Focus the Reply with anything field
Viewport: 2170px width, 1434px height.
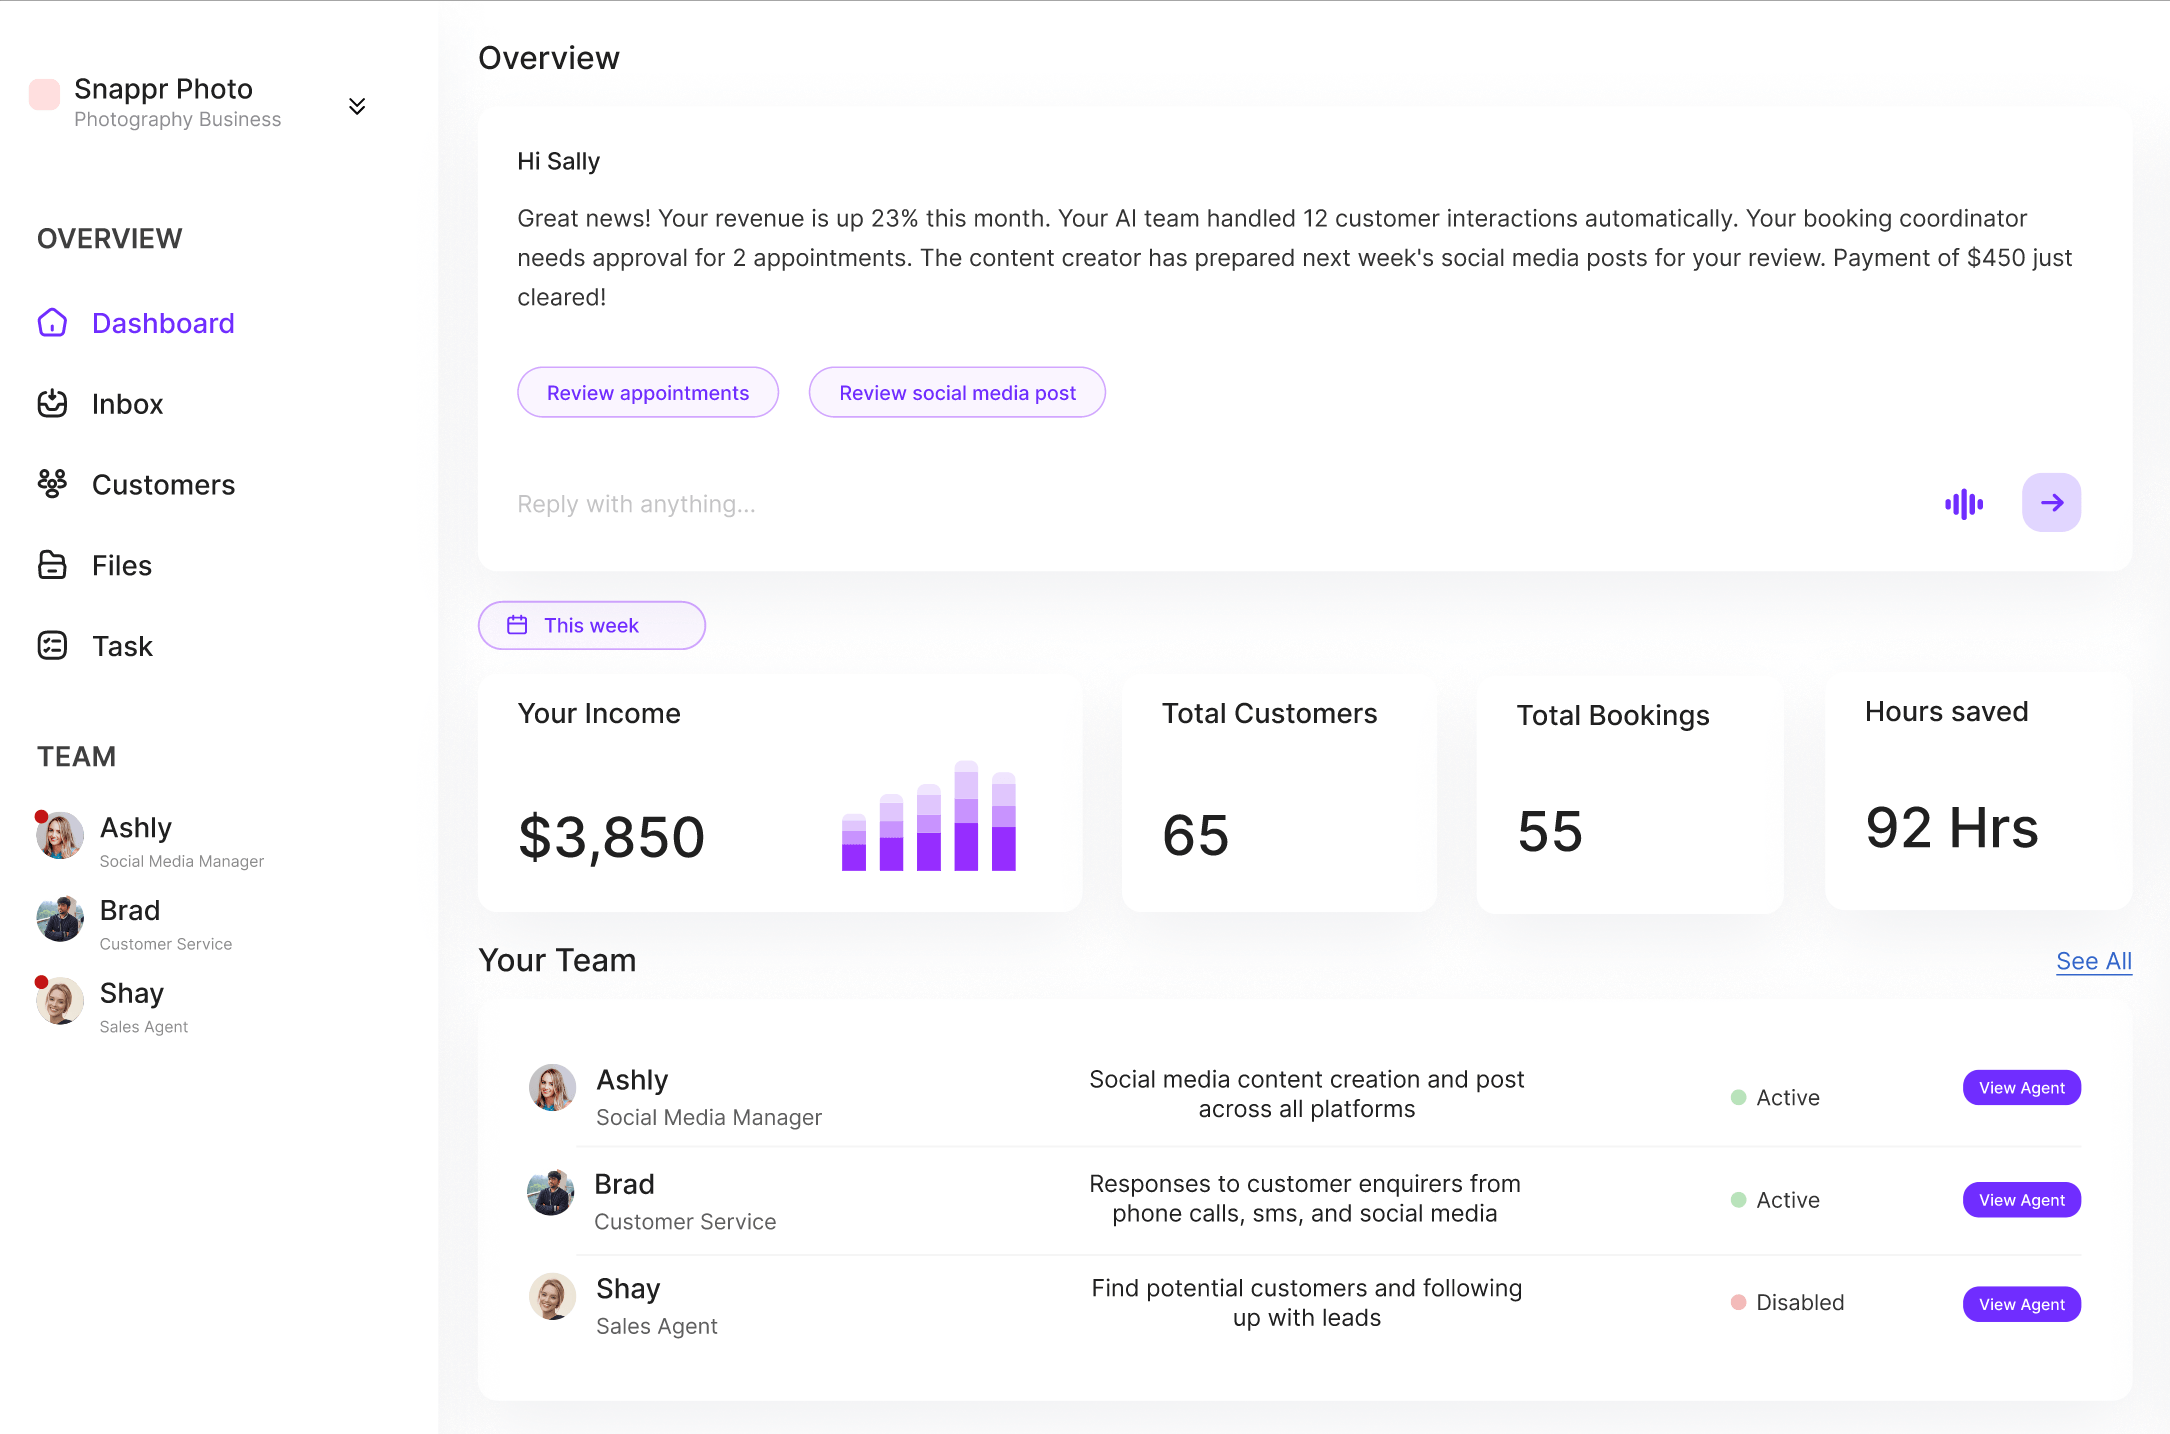(1200, 504)
